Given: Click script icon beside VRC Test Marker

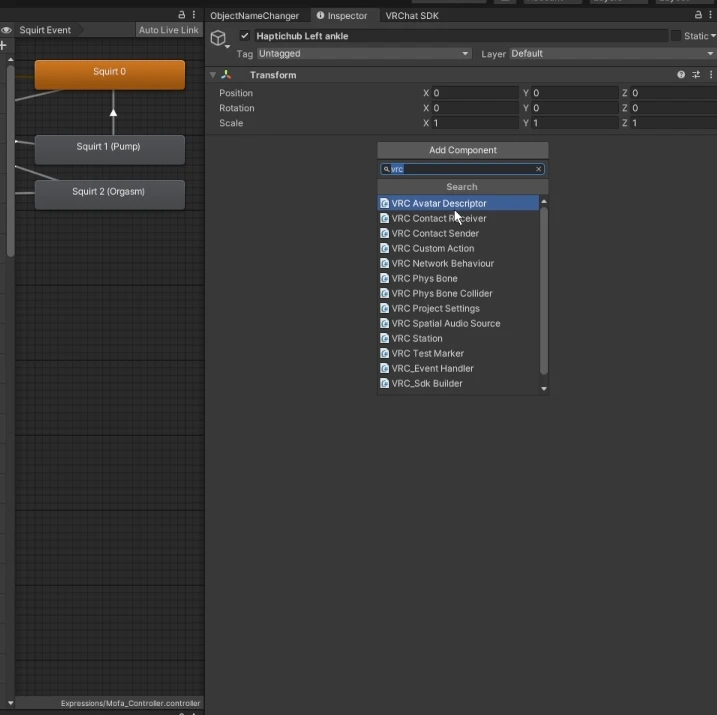Looking at the screenshot, I should tap(385, 353).
